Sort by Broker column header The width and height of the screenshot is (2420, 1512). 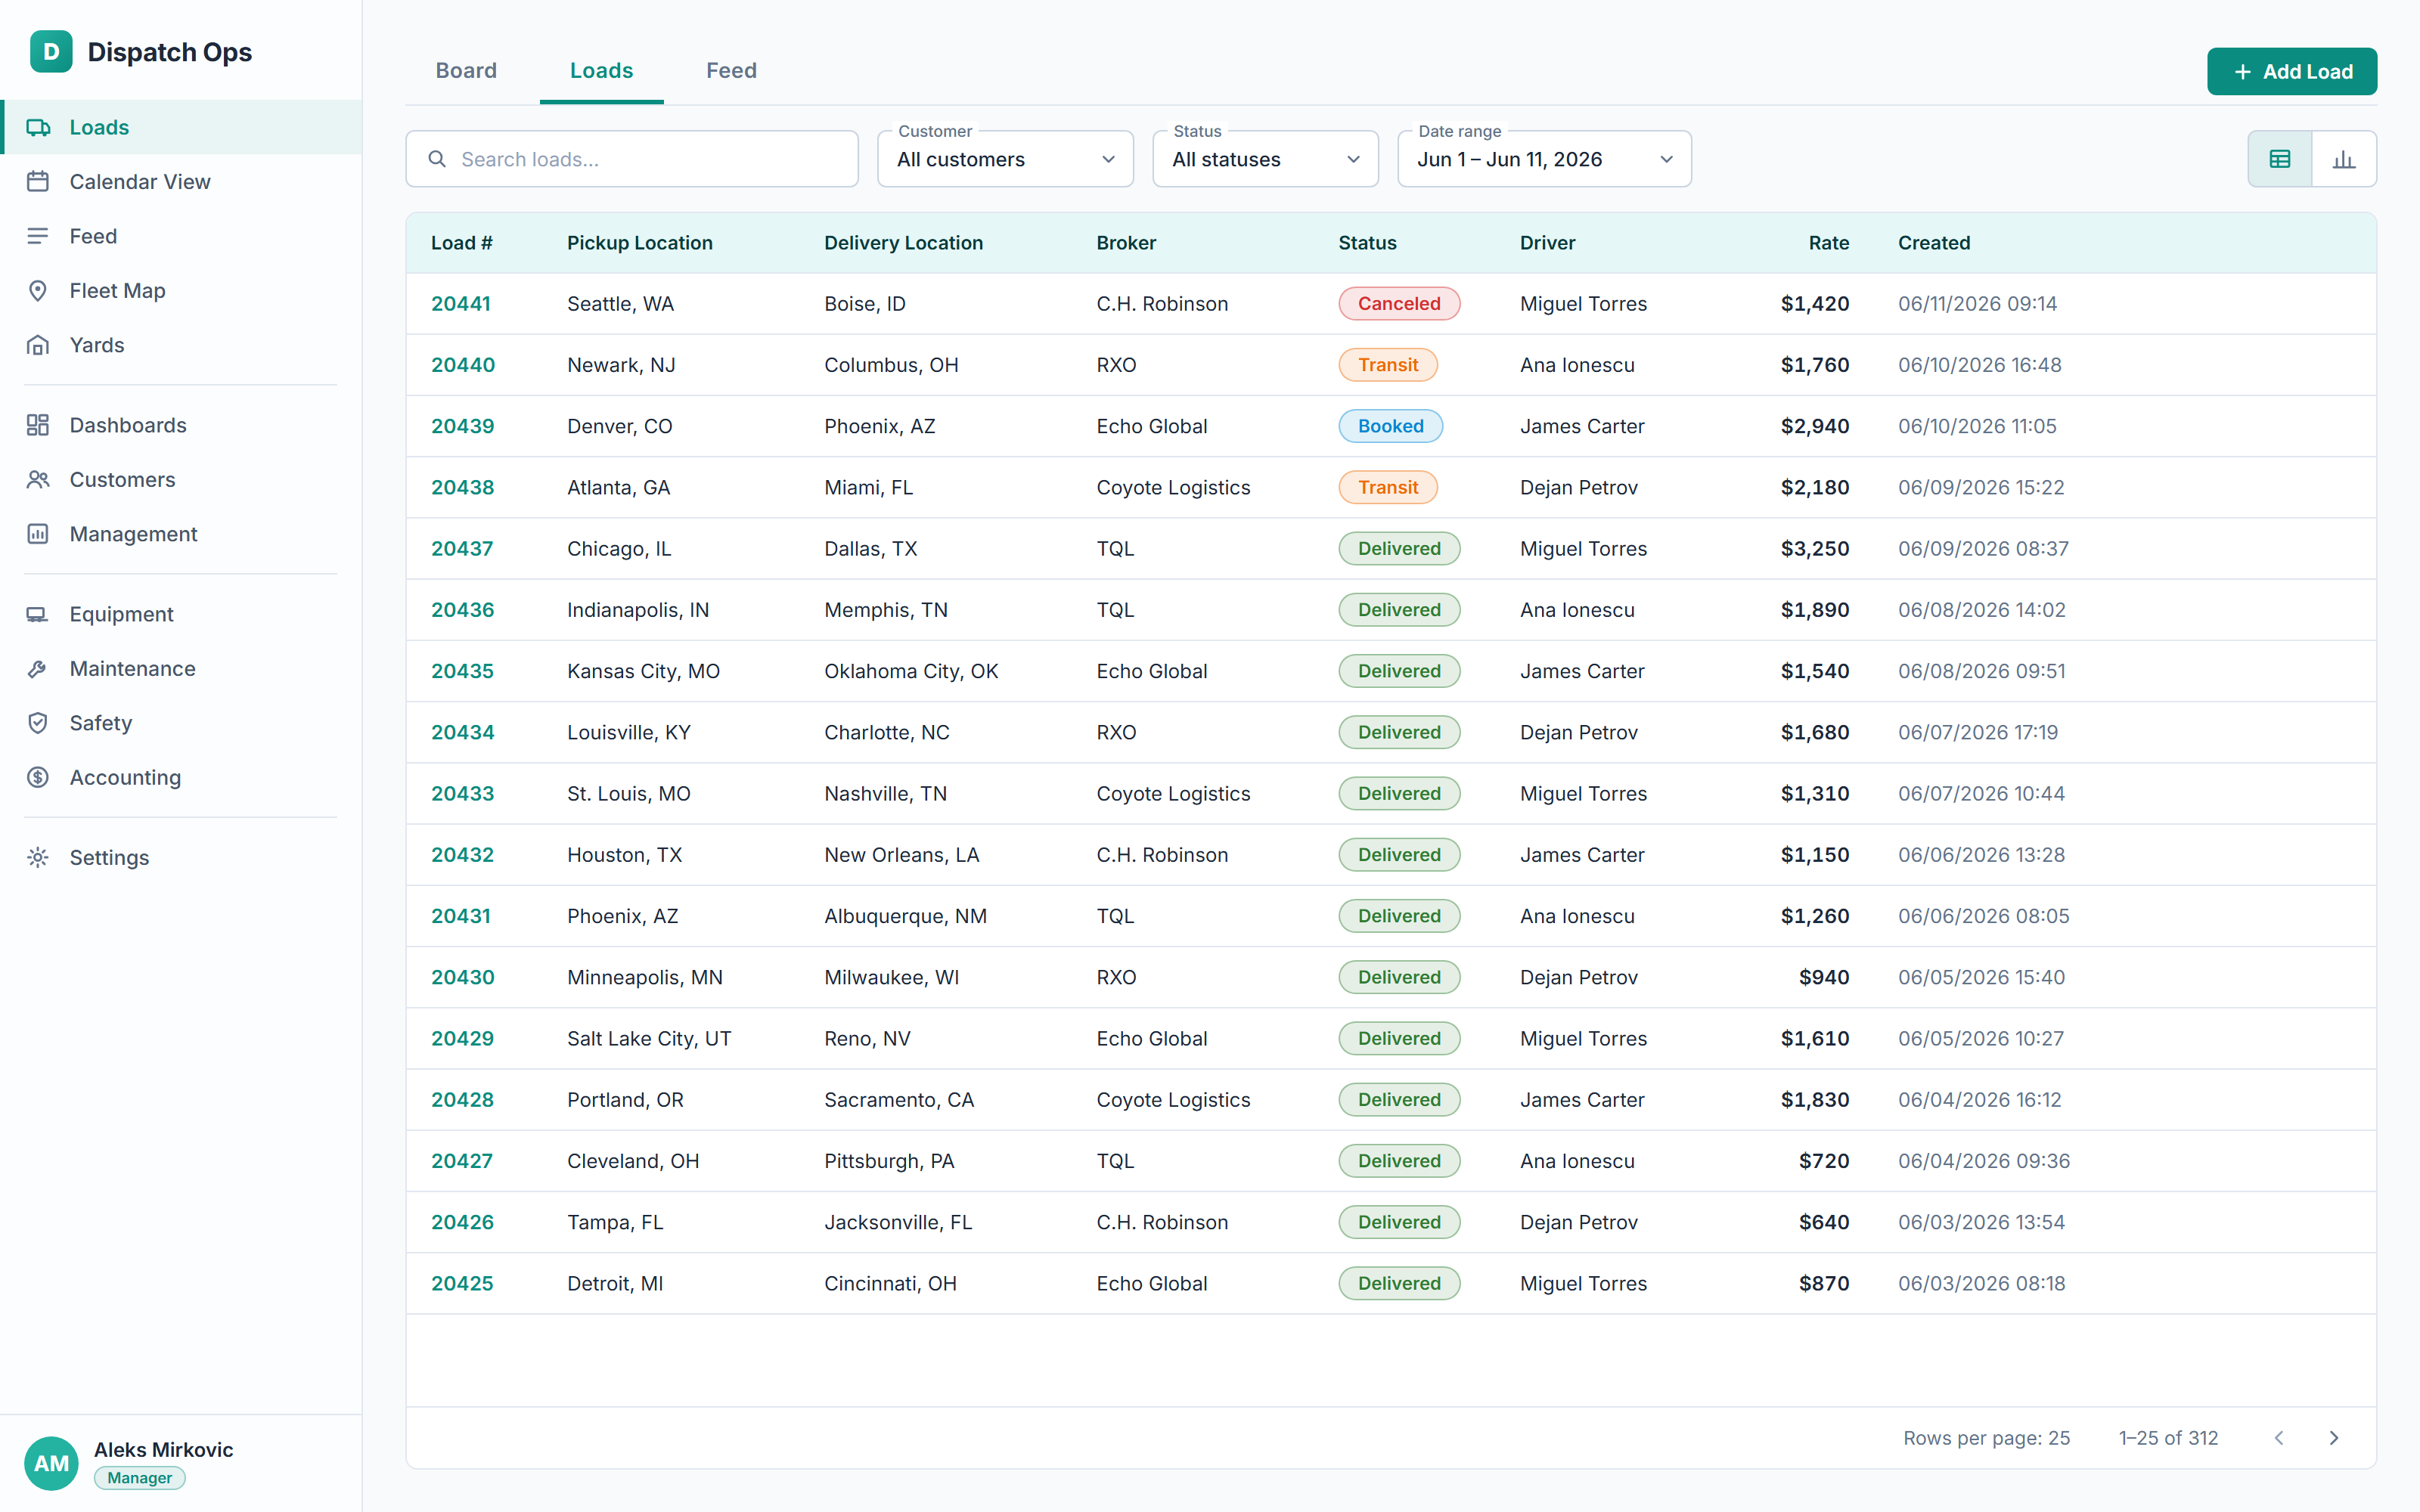click(x=1126, y=243)
